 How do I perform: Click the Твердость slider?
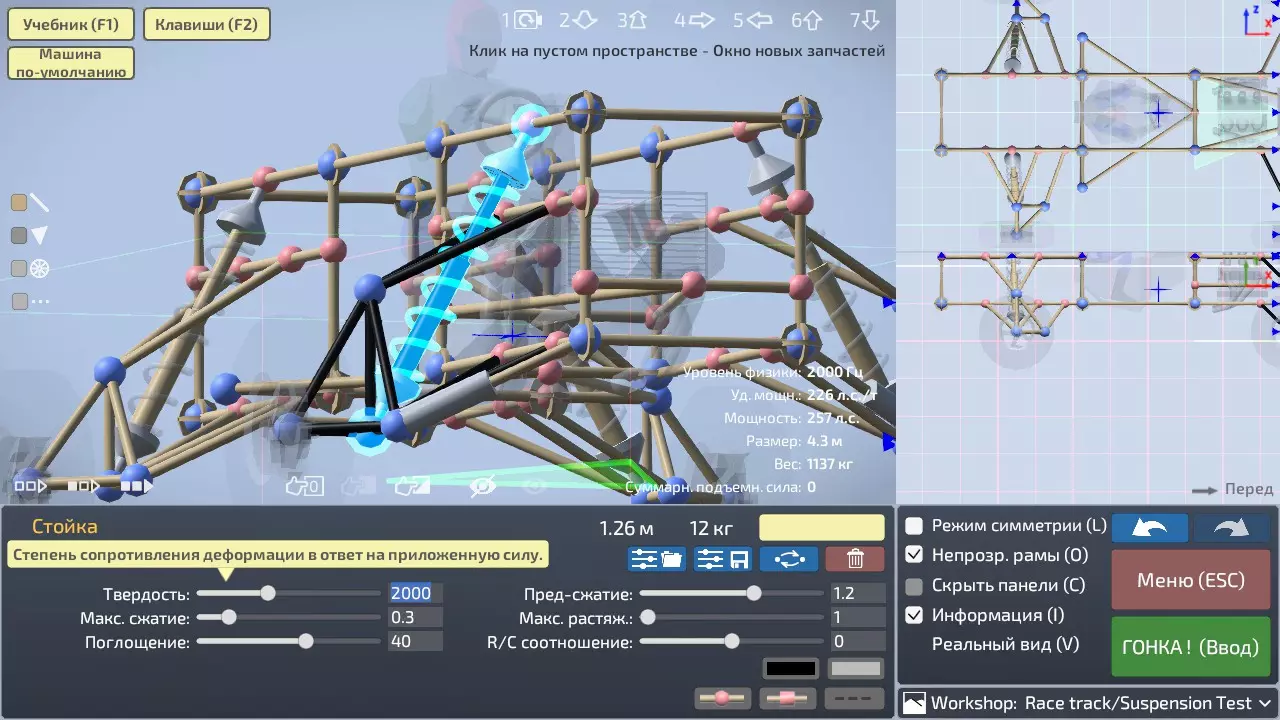pos(289,593)
